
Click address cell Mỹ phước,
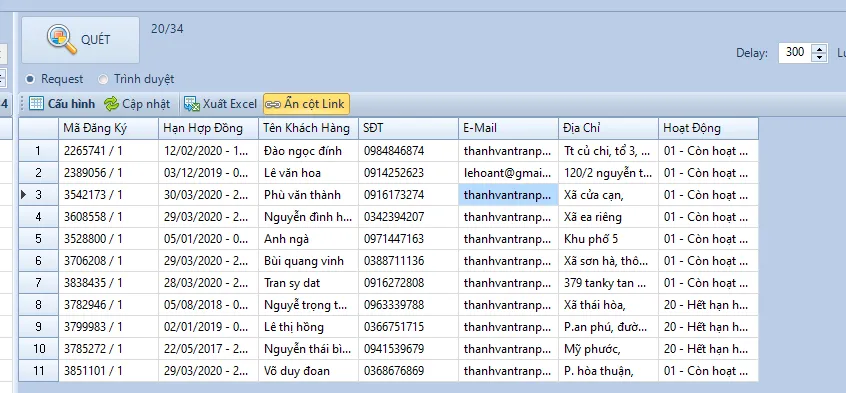[x=609, y=349]
